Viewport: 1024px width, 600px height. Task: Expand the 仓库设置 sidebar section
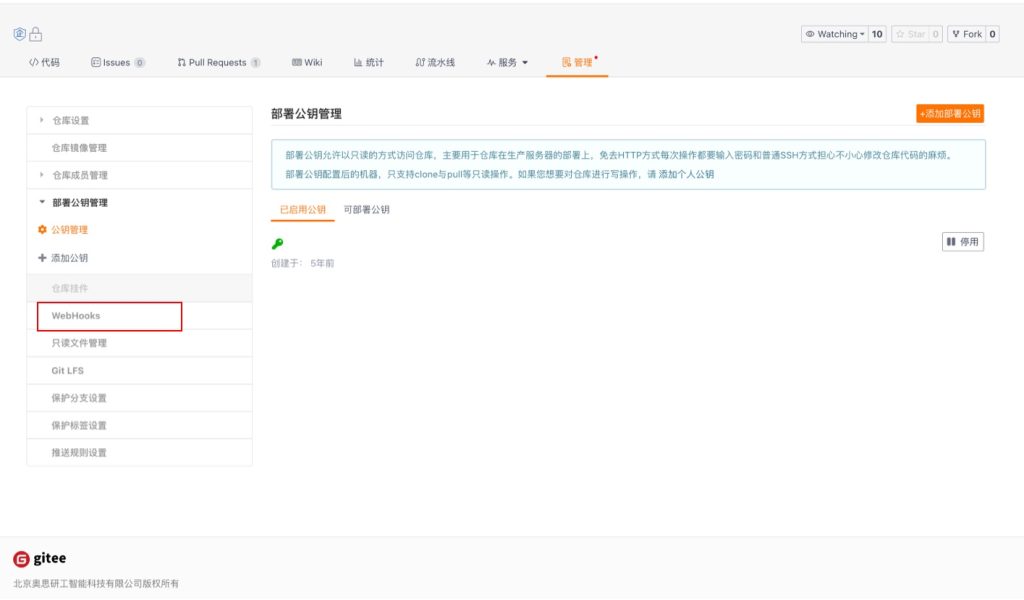point(70,121)
